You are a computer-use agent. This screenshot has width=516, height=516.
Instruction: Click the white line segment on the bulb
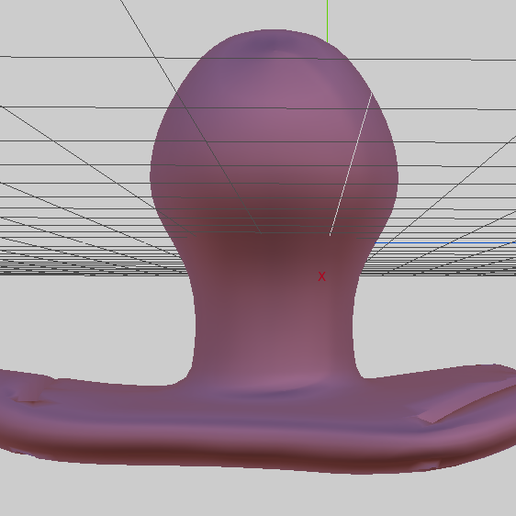click(x=351, y=164)
